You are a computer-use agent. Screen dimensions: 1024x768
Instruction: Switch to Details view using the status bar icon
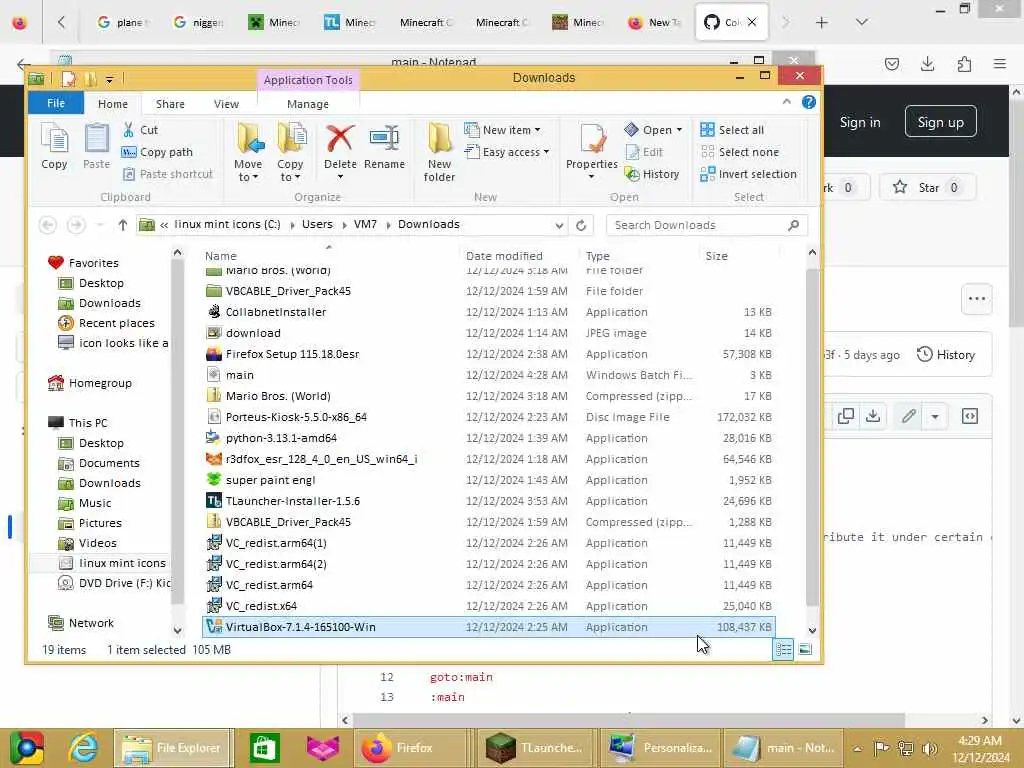tap(784, 649)
